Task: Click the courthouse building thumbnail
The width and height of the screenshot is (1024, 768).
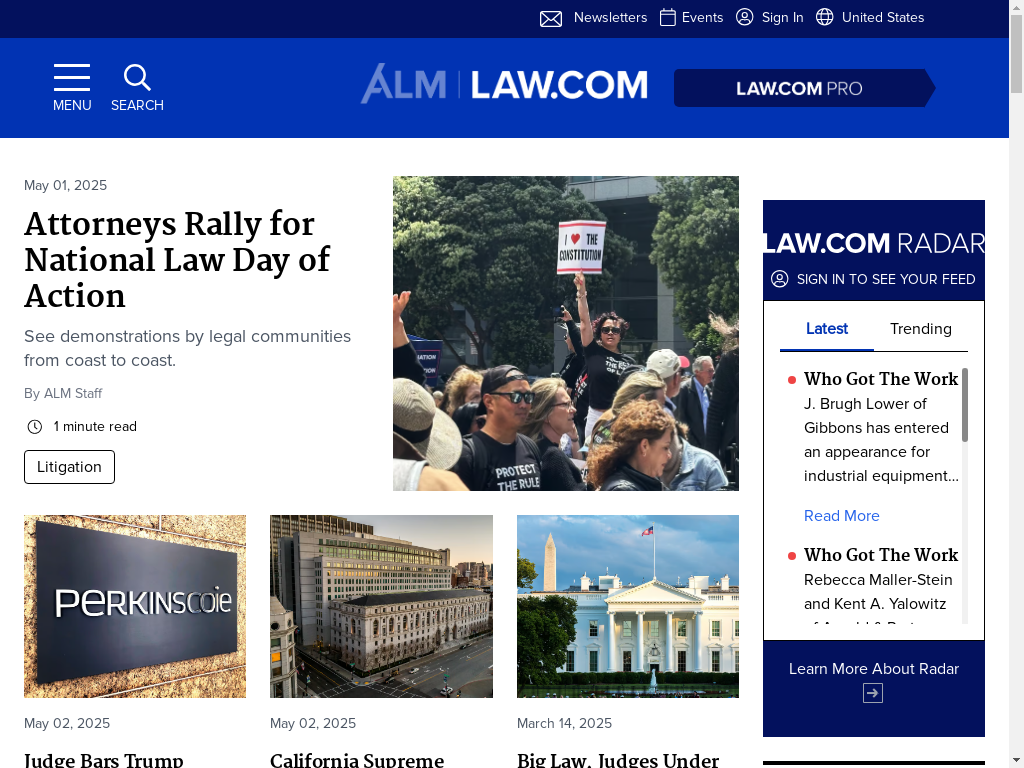Action: (x=381, y=606)
